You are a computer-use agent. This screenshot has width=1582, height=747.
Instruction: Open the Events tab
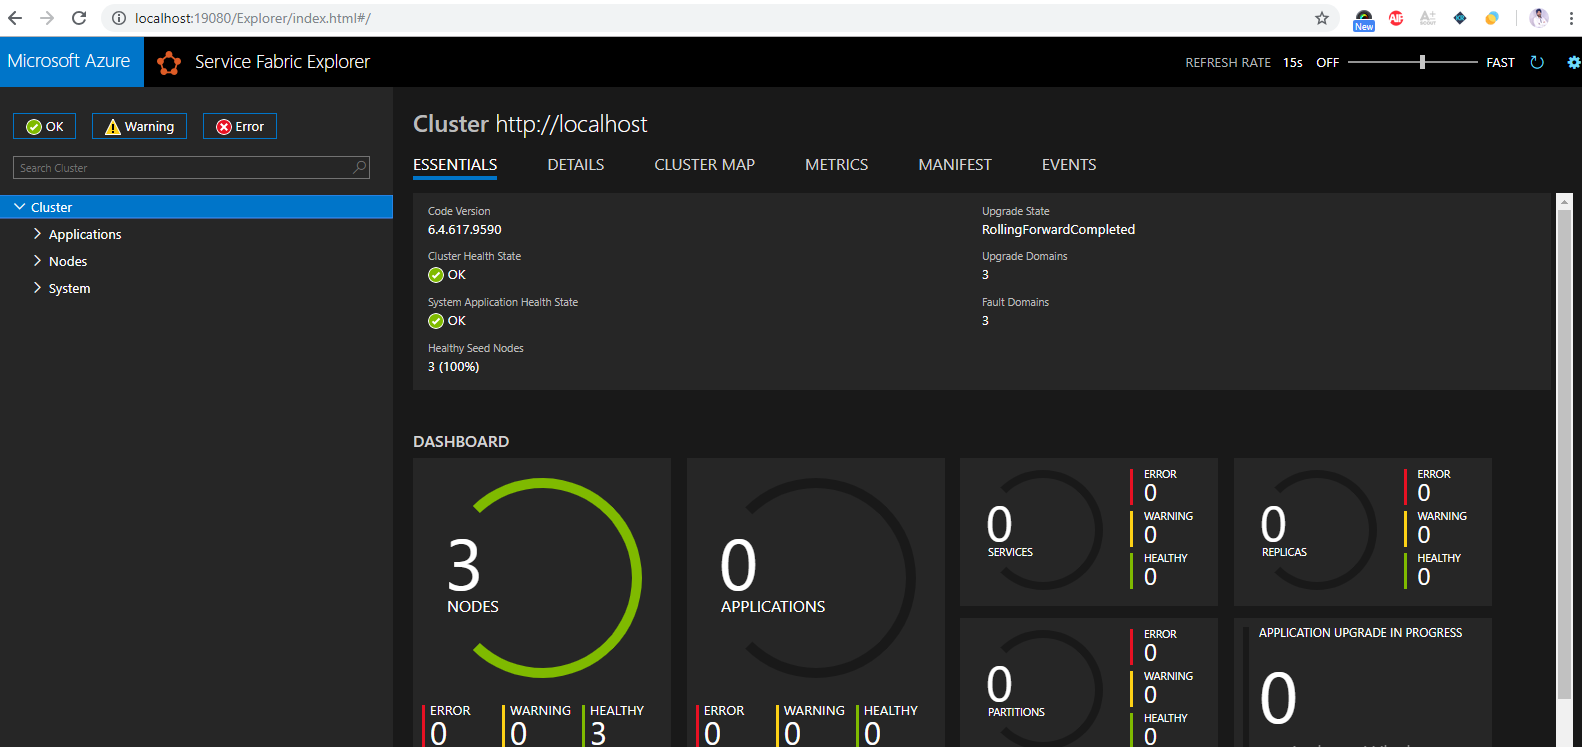[1069, 165]
